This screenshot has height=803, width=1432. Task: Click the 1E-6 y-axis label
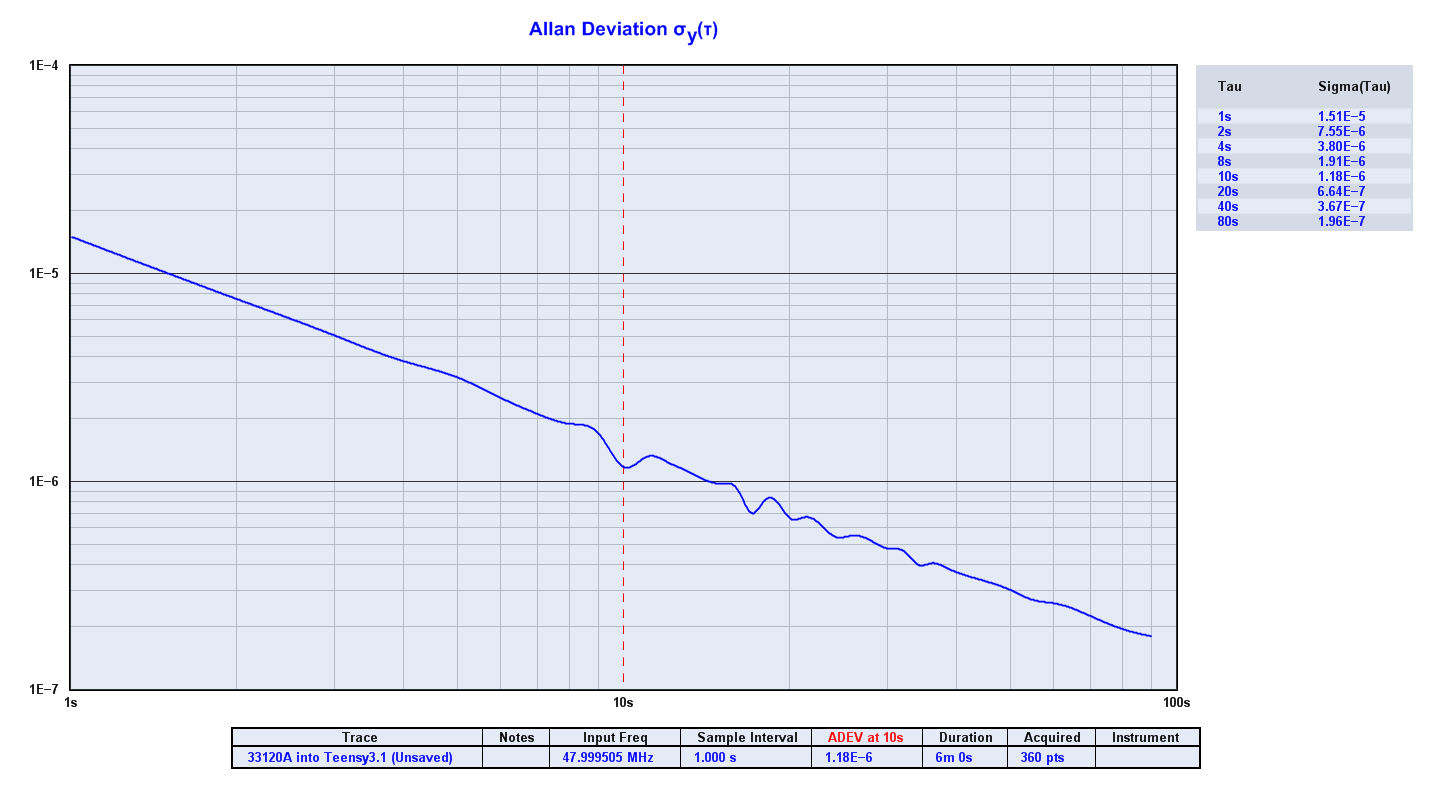(43, 482)
